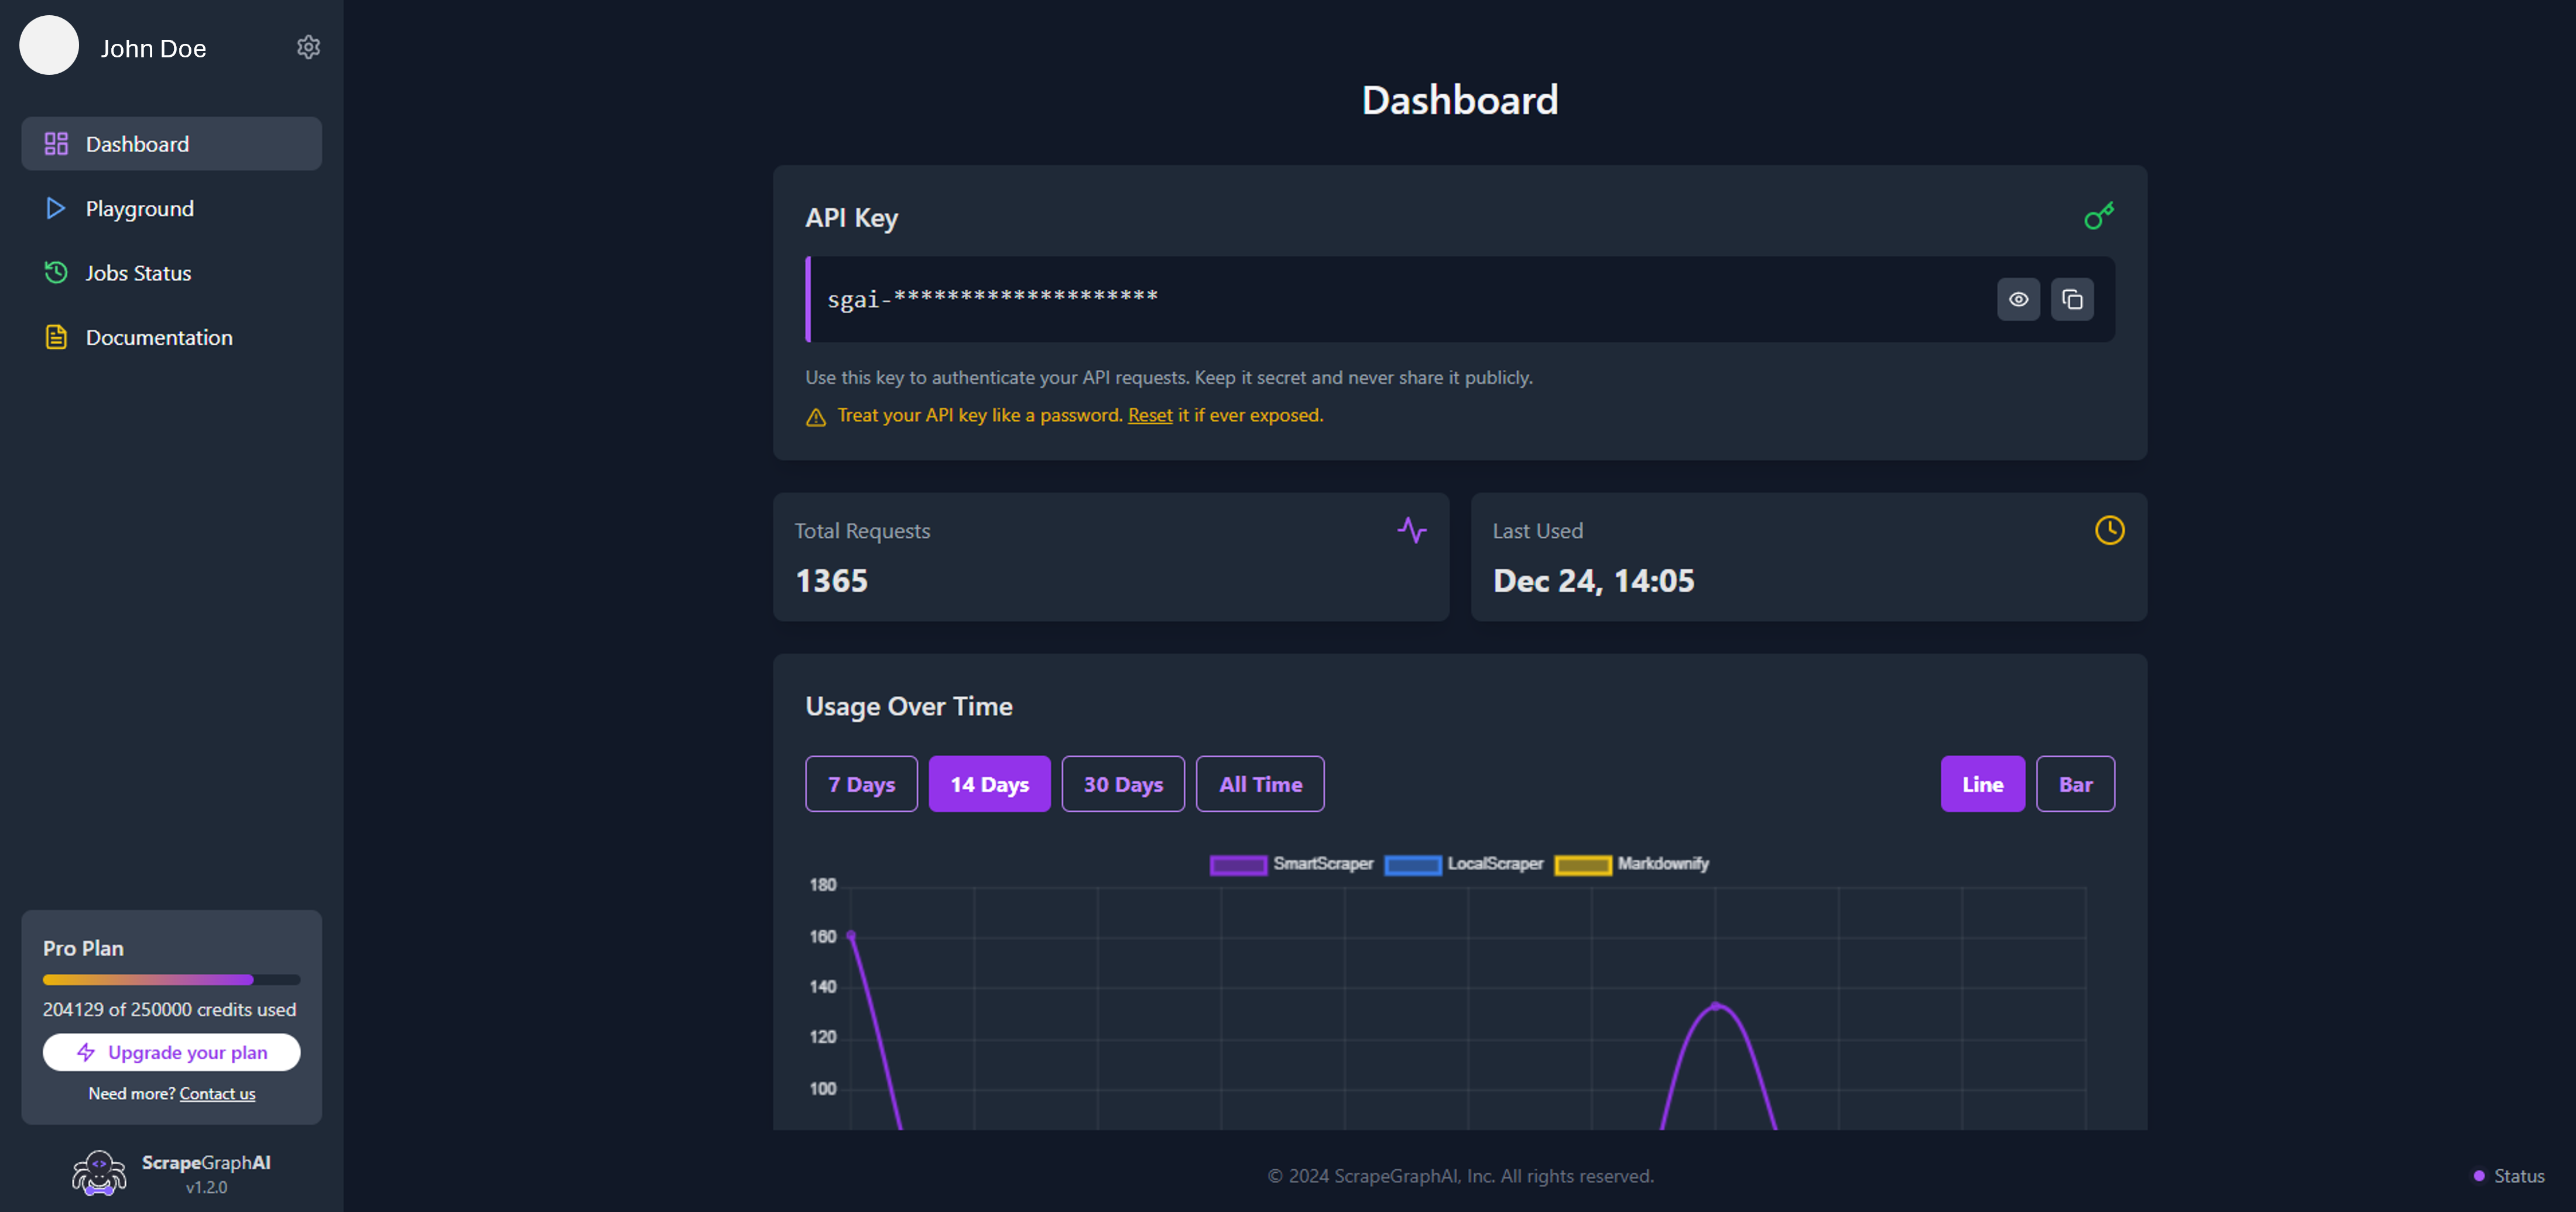The height and width of the screenshot is (1212, 2576).
Task: Copy the API key to clipboard
Action: tap(2072, 299)
